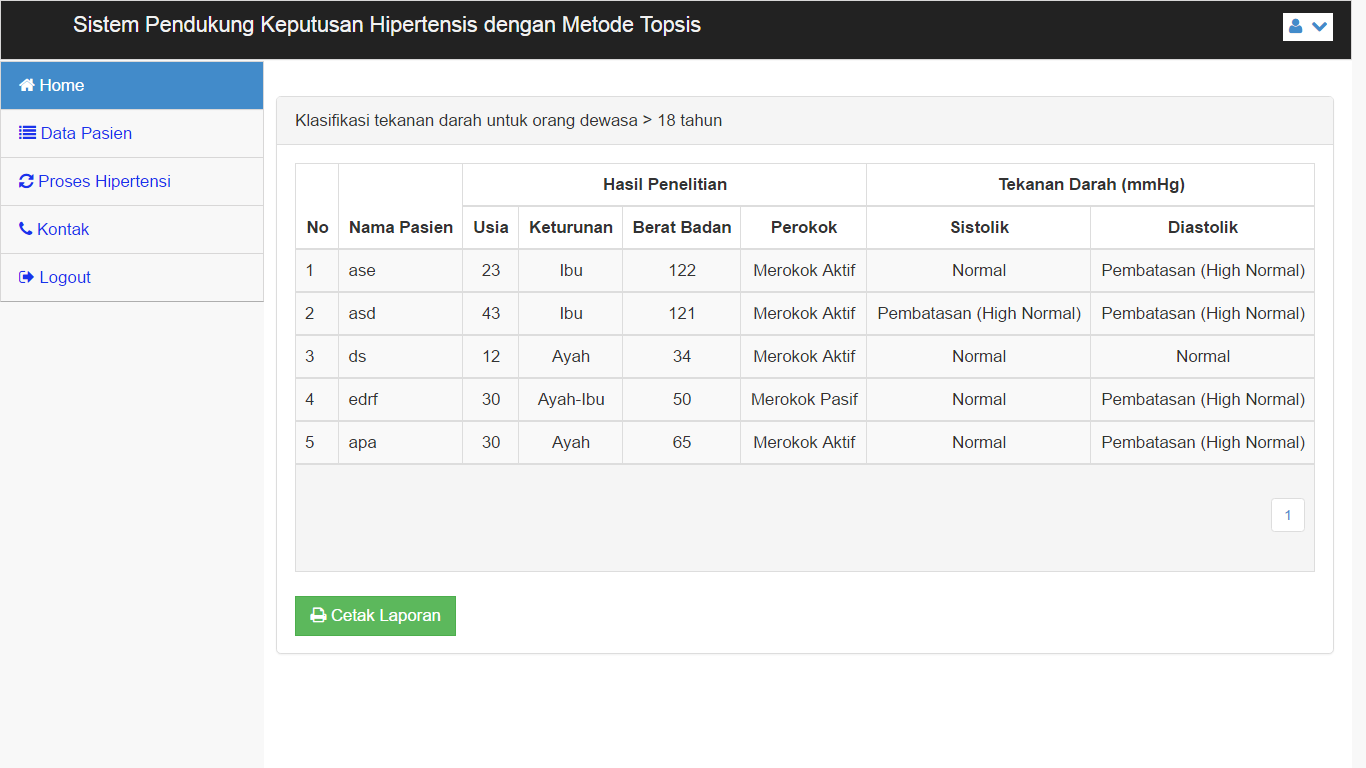The width and height of the screenshot is (1366, 768).
Task: Click age value 43 in asd row
Action: pos(491,313)
